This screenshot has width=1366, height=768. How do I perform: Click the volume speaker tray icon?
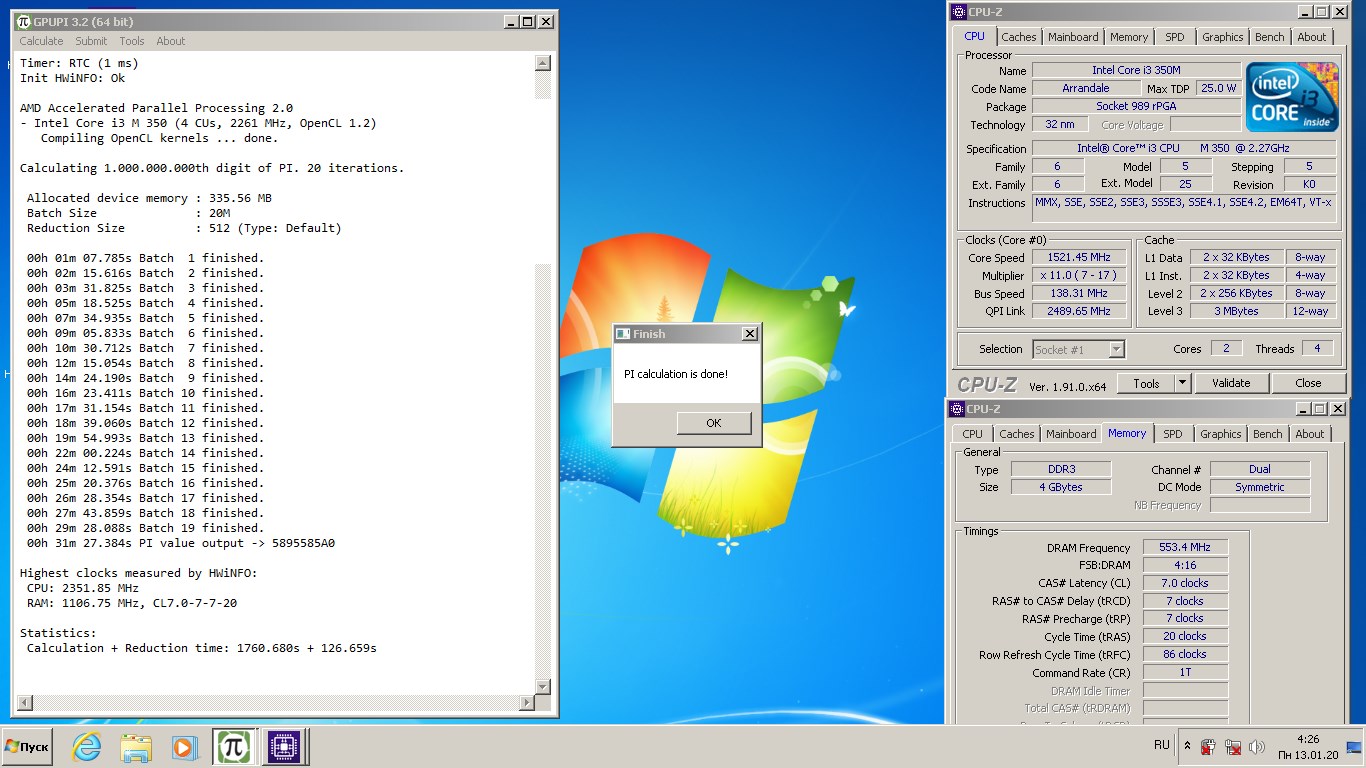tap(1257, 747)
